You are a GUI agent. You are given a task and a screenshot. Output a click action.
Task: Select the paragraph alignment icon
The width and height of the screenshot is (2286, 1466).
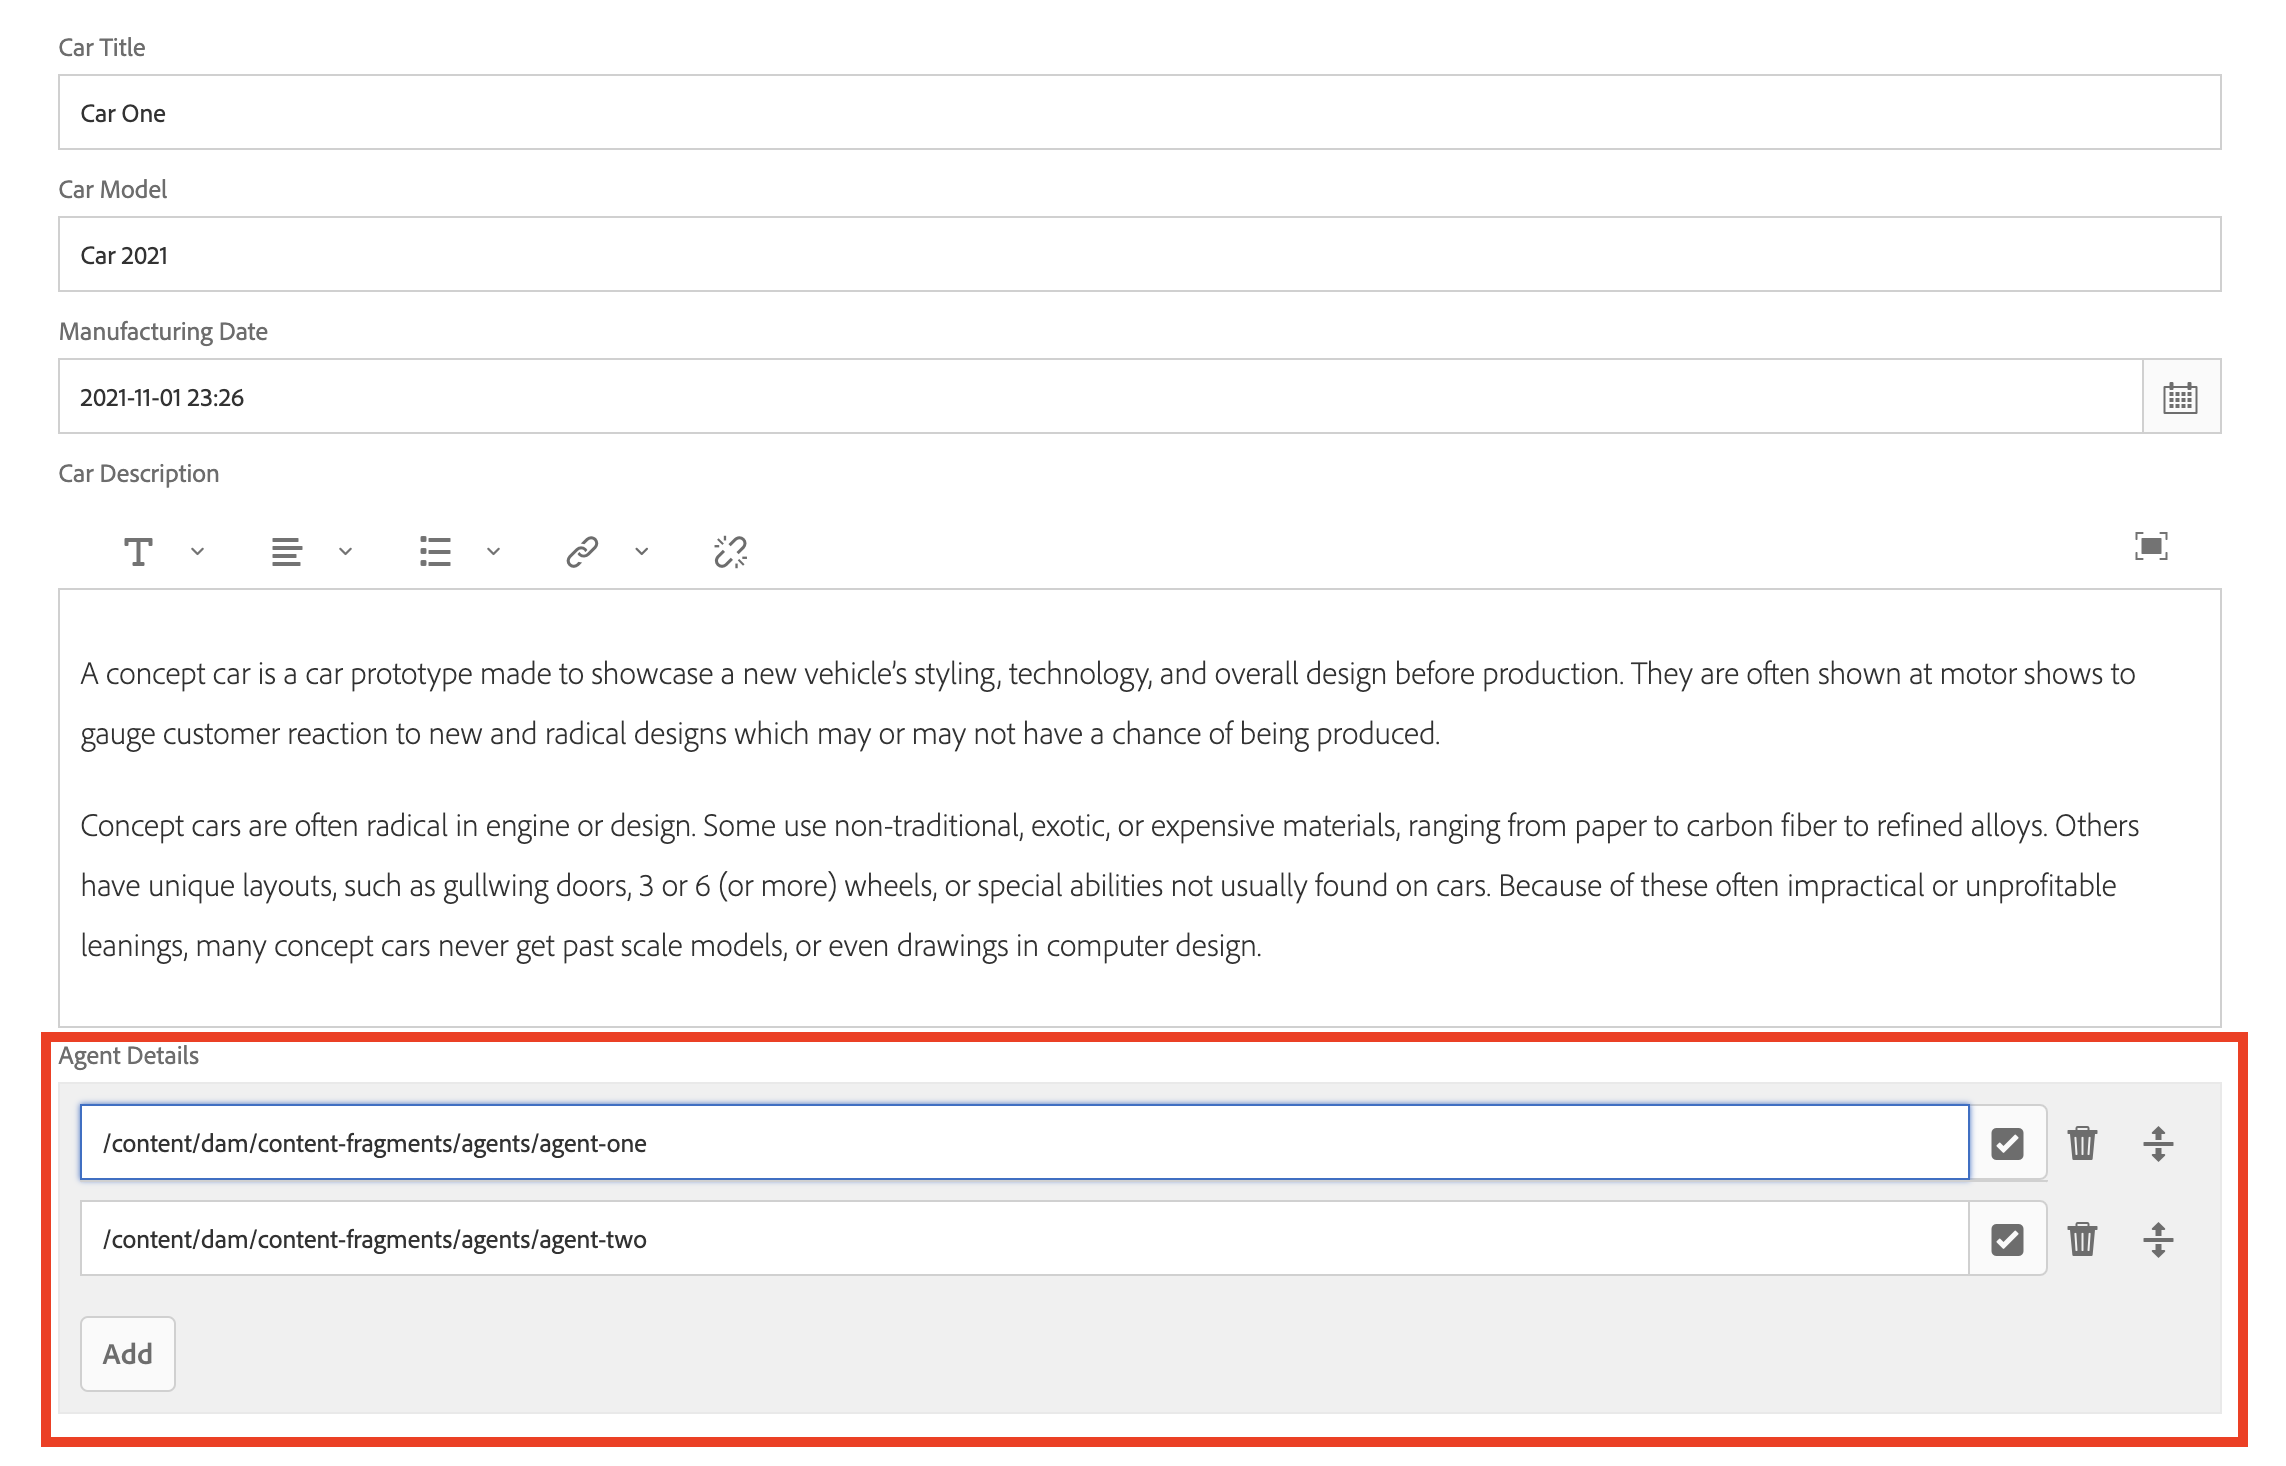click(287, 551)
